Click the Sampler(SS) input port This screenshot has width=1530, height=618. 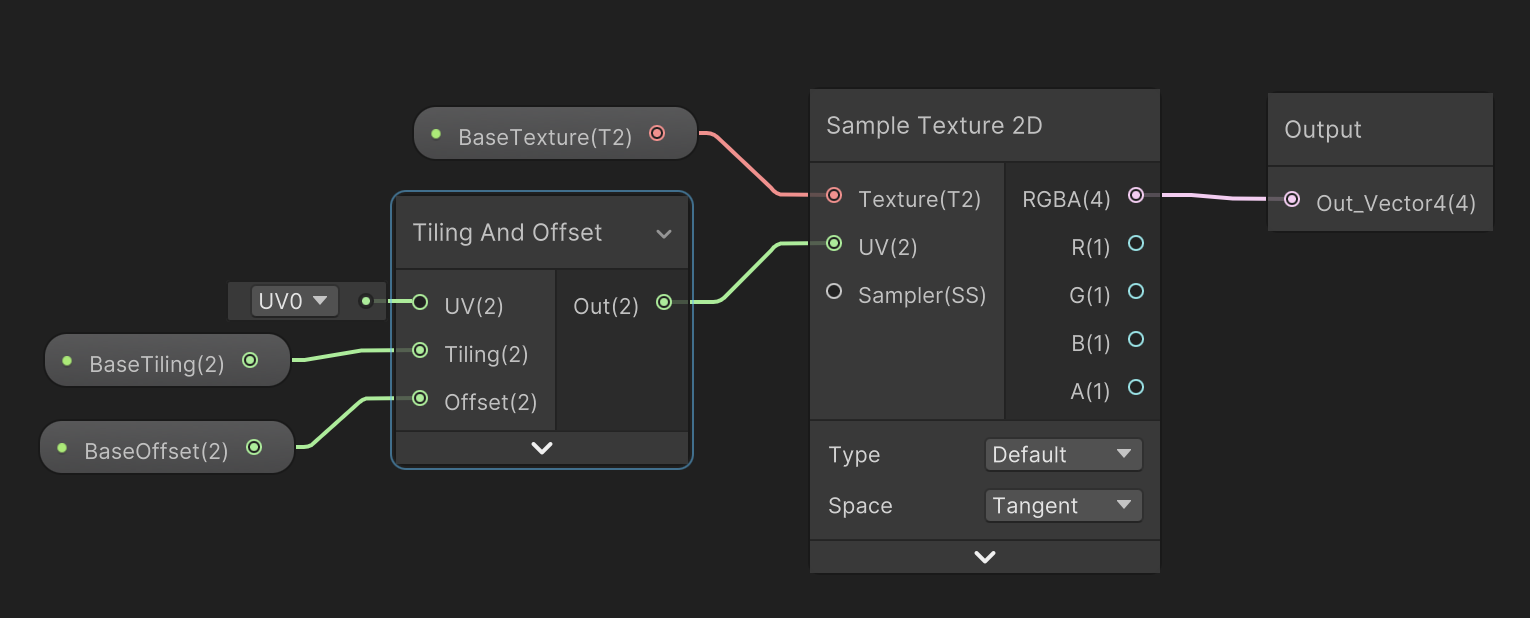(834, 291)
